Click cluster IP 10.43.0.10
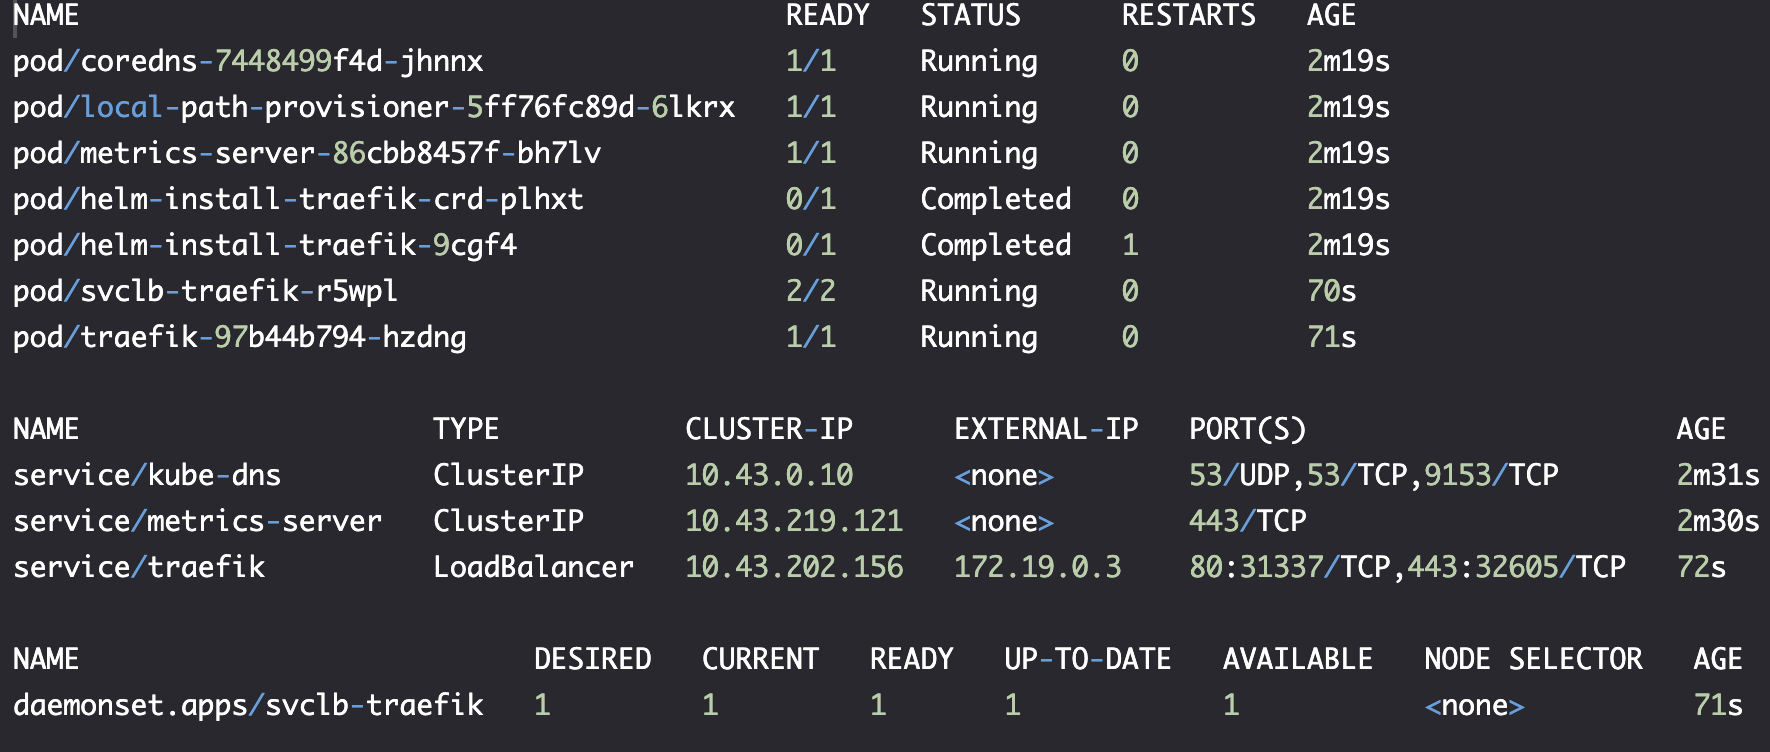Screen dimensions: 1770x752 tap(768, 476)
